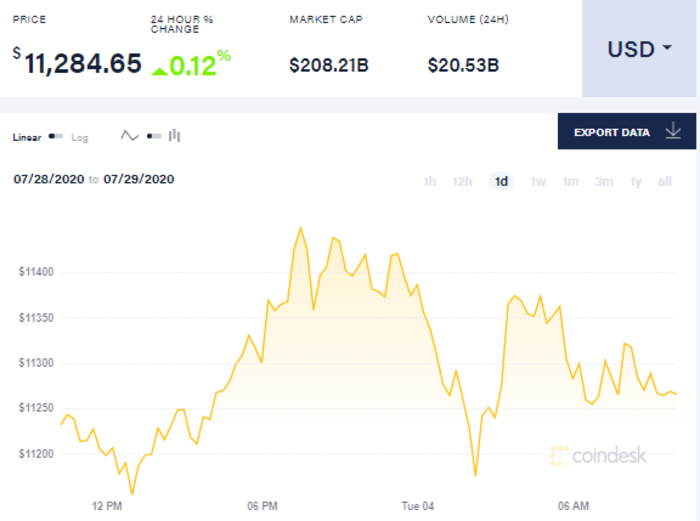
Task: Switch chart to 1w range
Action: tap(538, 181)
